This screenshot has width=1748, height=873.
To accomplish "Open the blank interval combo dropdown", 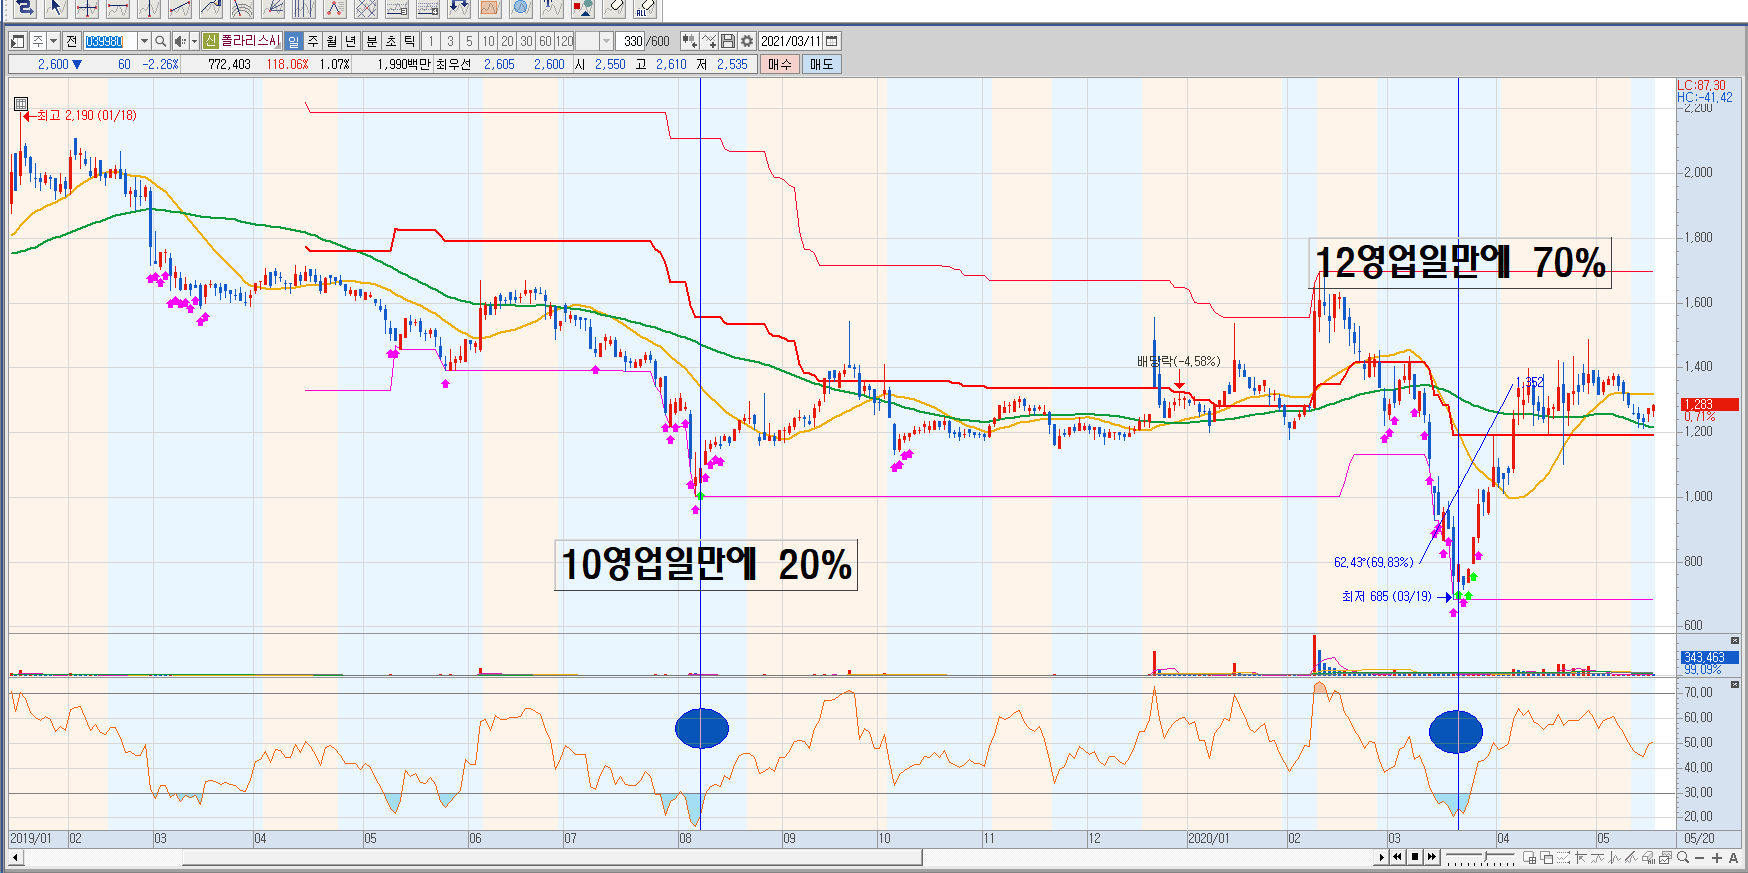I will (x=607, y=41).
